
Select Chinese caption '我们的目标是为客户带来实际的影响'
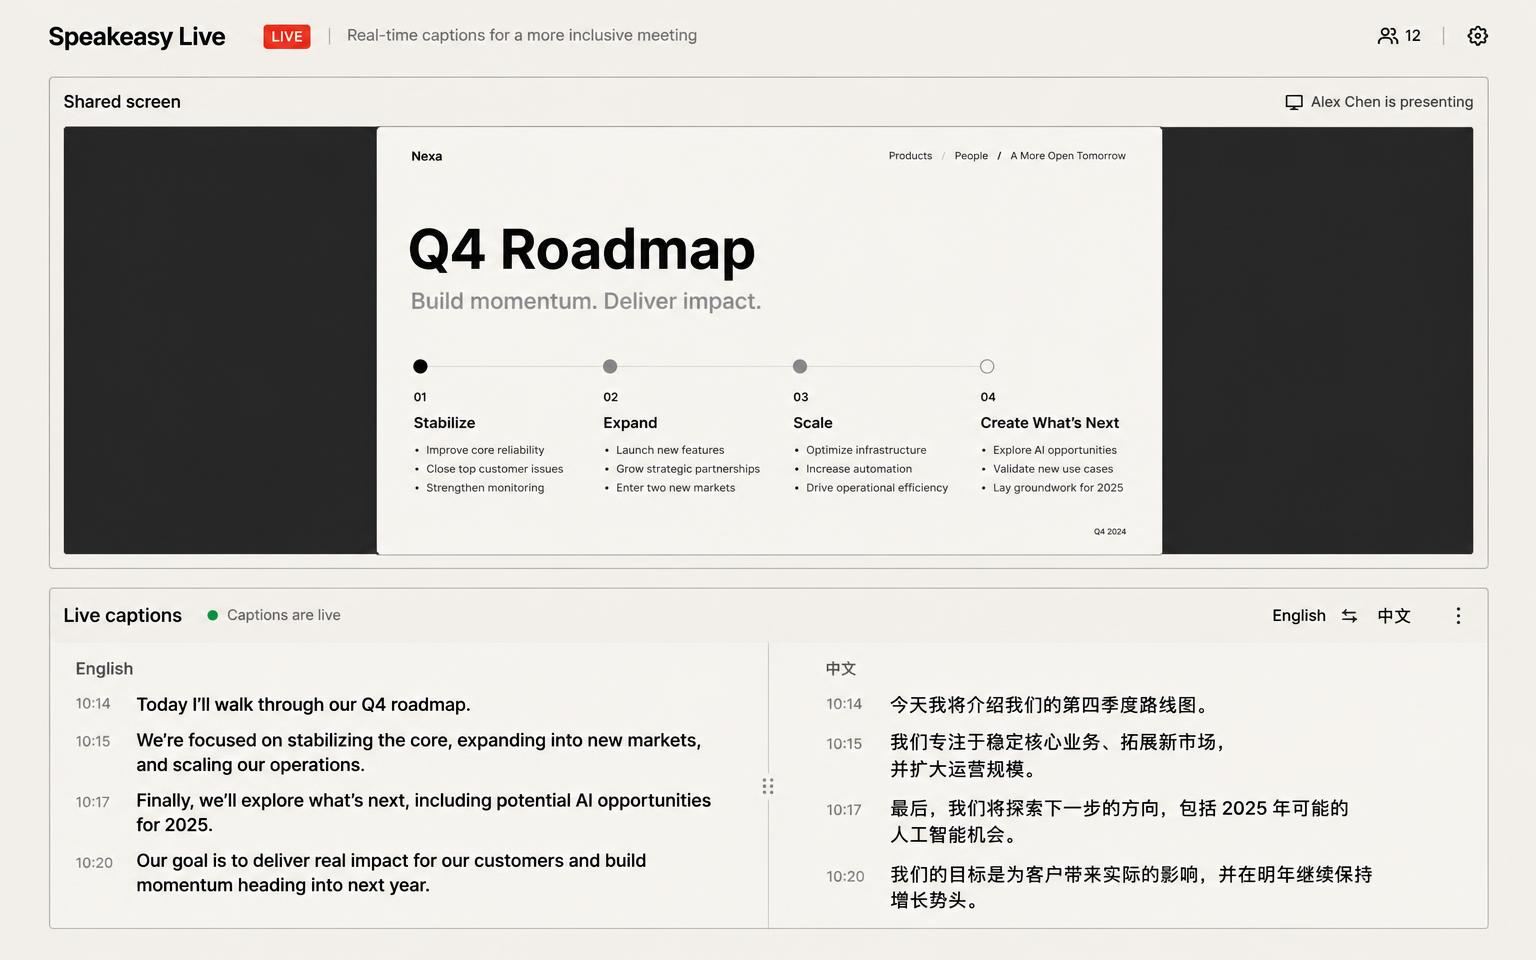coord(1132,887)
